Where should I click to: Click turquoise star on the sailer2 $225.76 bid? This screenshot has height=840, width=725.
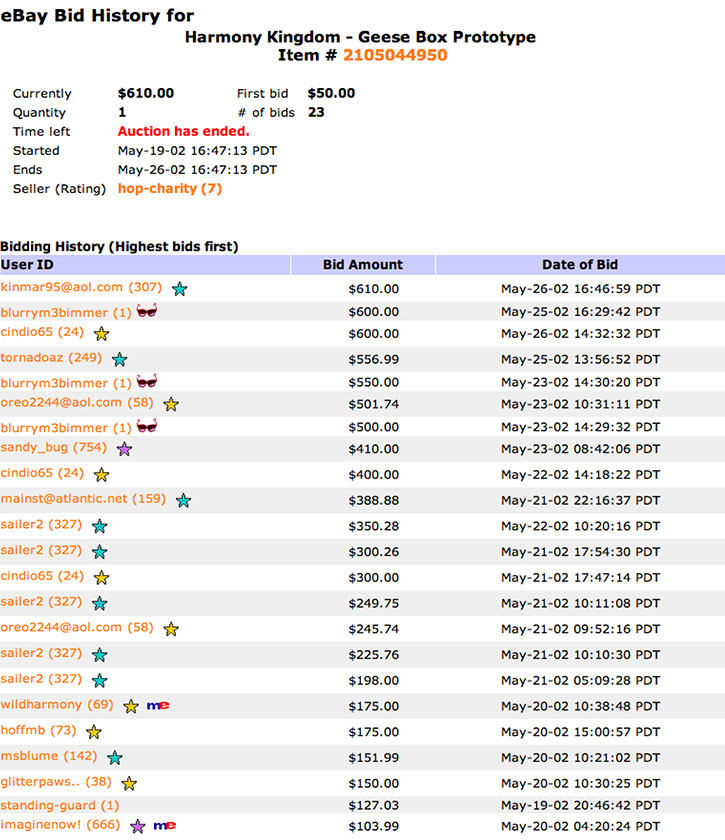coord(99,655)
